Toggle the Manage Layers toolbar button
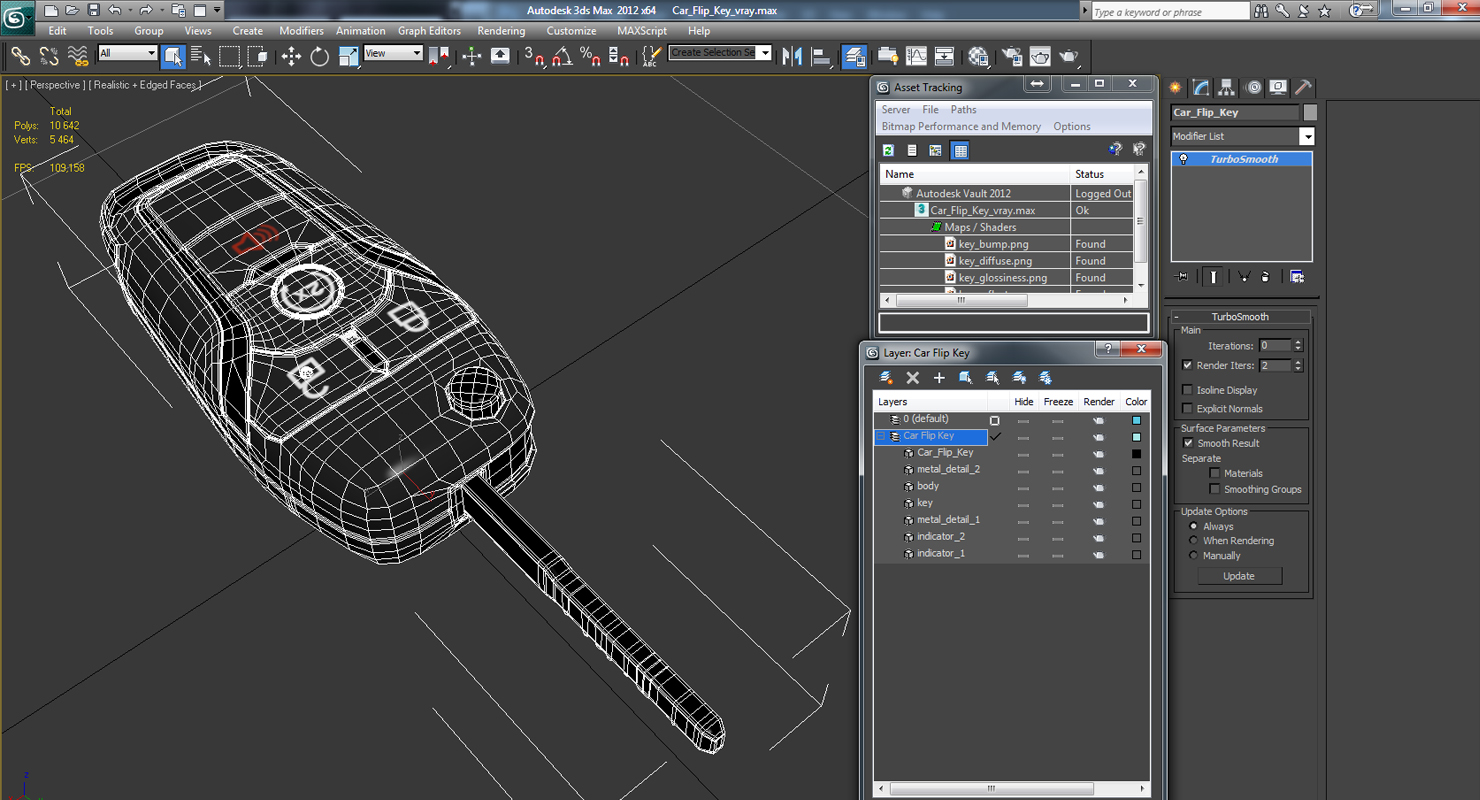The image size is (1480, 800). point(854,56)
